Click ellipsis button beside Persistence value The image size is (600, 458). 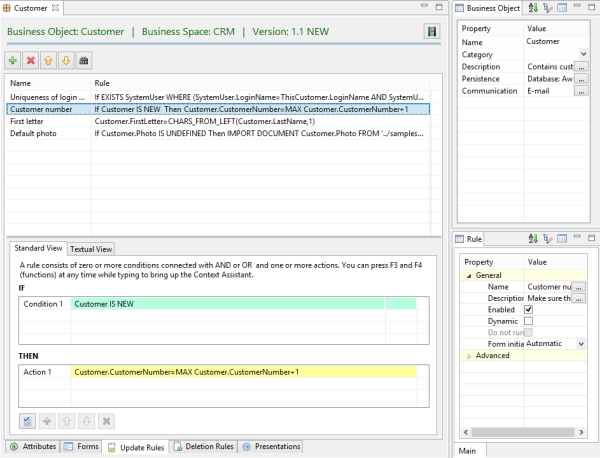(581, 79)
